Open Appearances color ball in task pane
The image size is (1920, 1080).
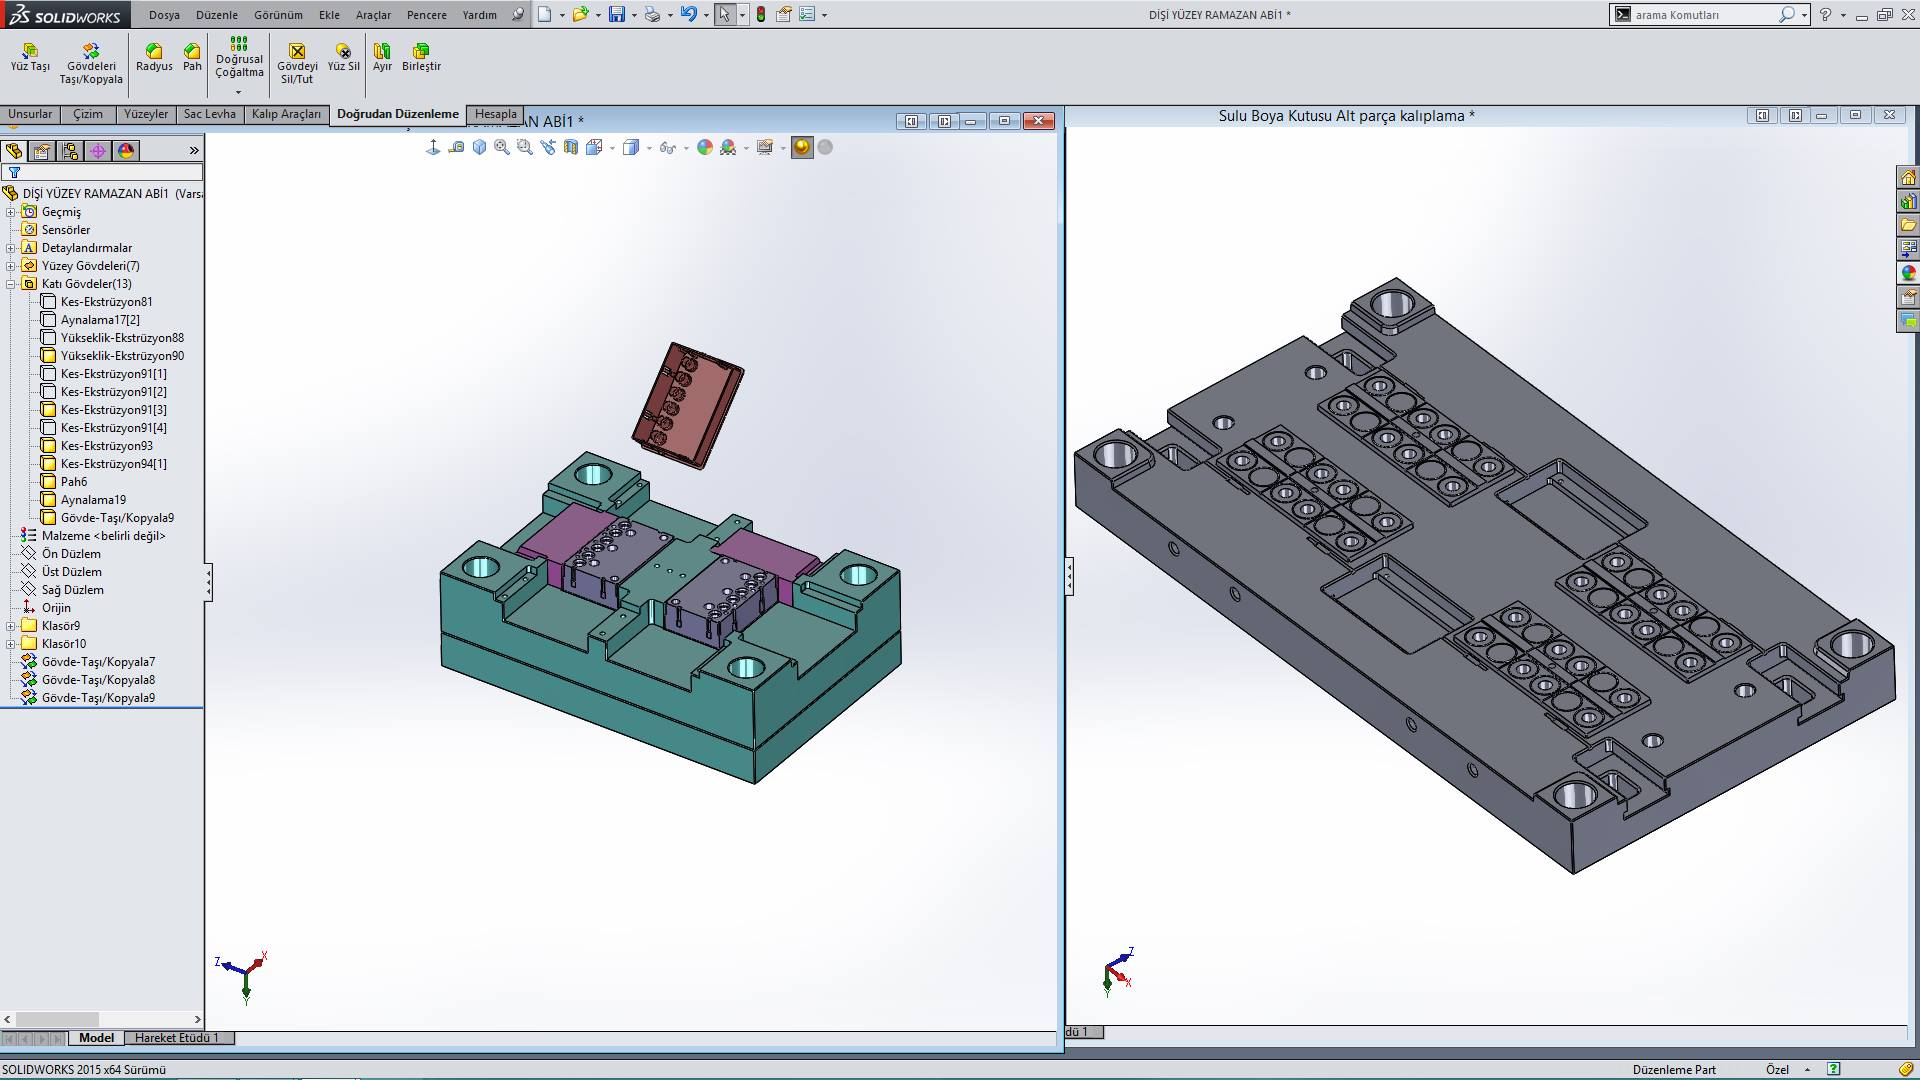[x=1908, y=273]
